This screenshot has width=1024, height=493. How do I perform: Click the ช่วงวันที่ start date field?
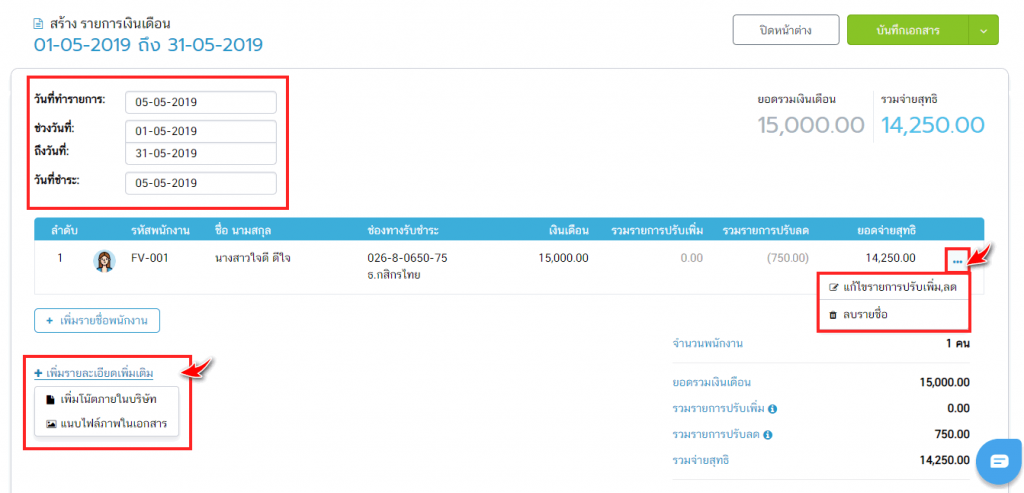200,131
